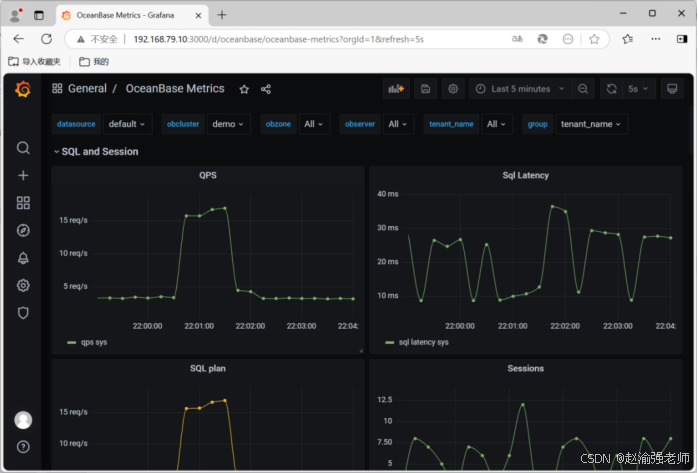Open the browser favorites list icon
Image resolution: width=698 pixels, height=473 pixels.
click(628, 39)
